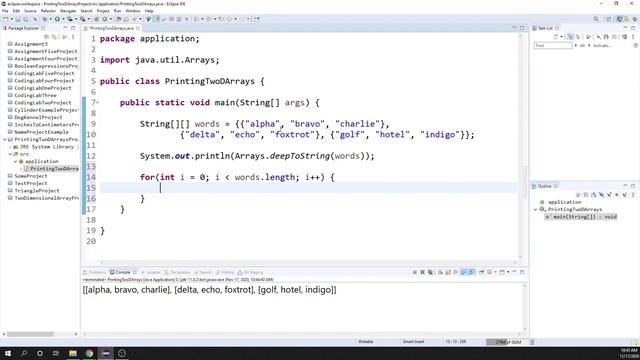Collapse the PrintingTwoDArraysProject tree node
The height and width of the screenshot is (360, 640).
coord(4,139)
